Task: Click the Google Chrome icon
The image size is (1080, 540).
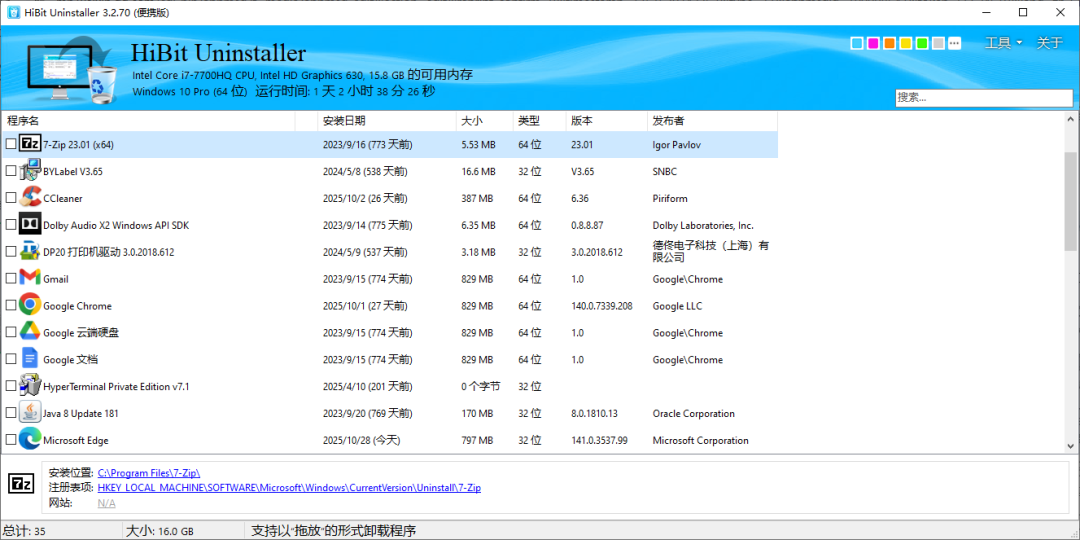Action: point(30,305)
